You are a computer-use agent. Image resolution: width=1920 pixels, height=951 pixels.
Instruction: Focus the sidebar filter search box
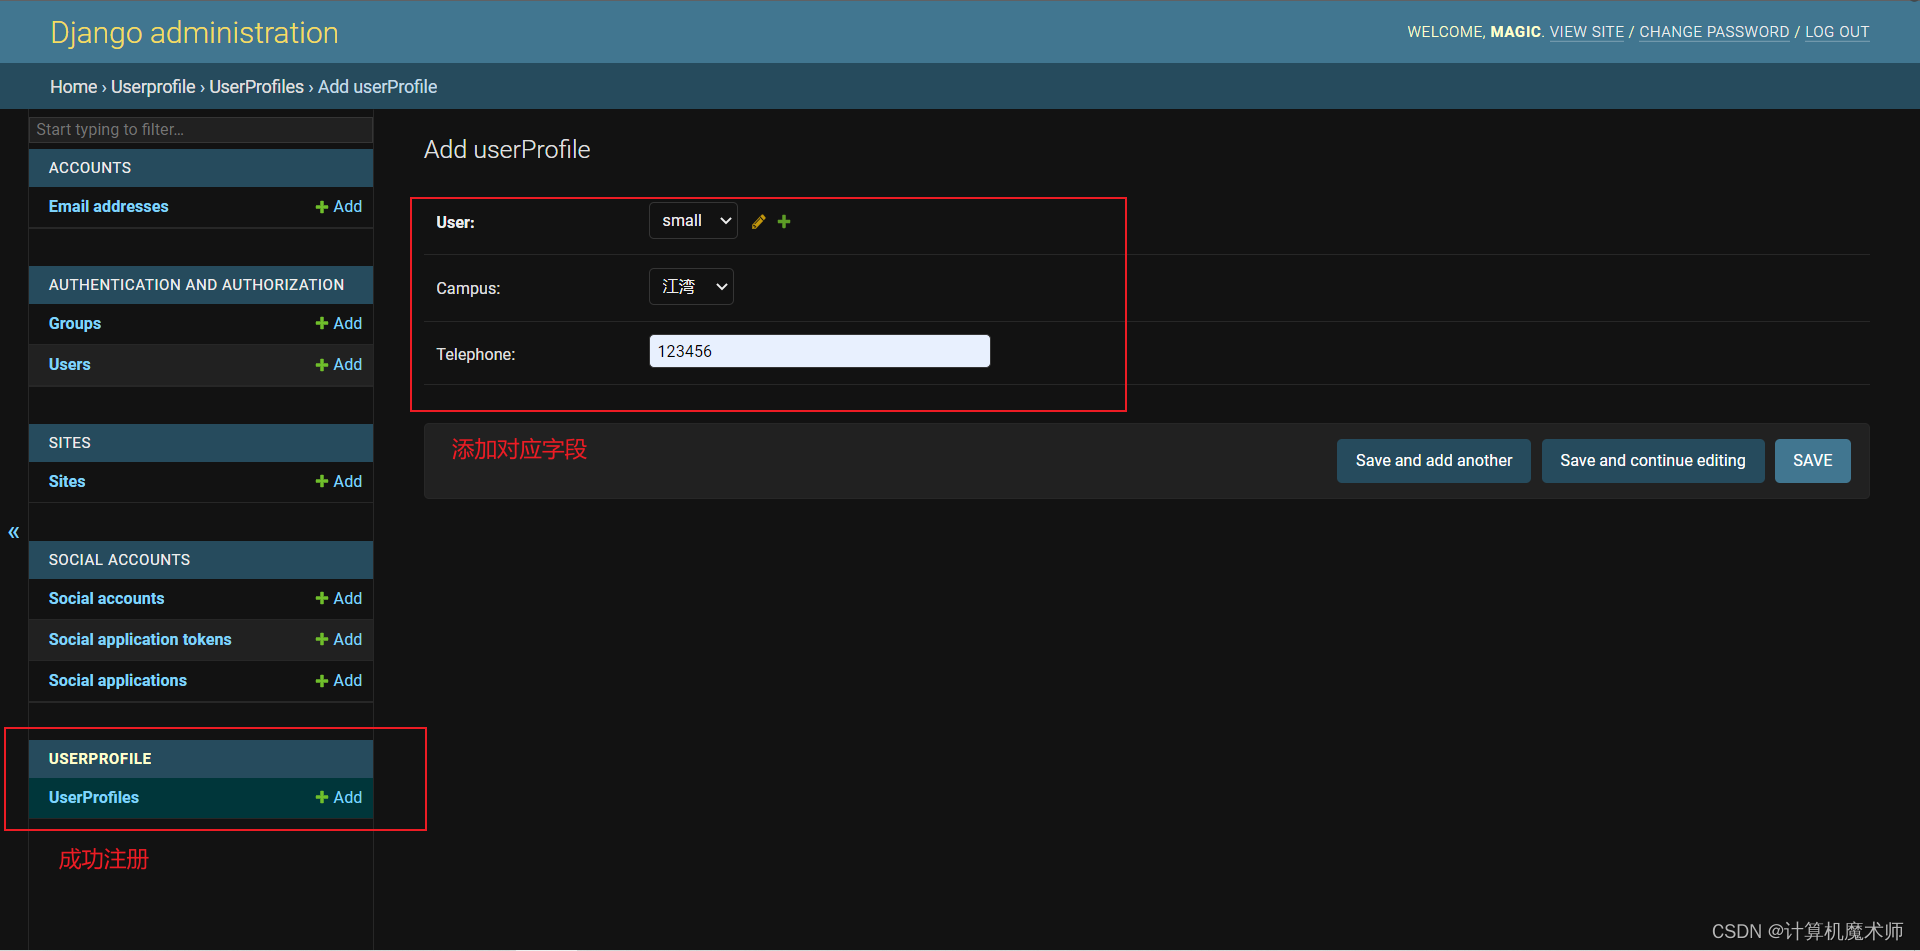(201, 130)
